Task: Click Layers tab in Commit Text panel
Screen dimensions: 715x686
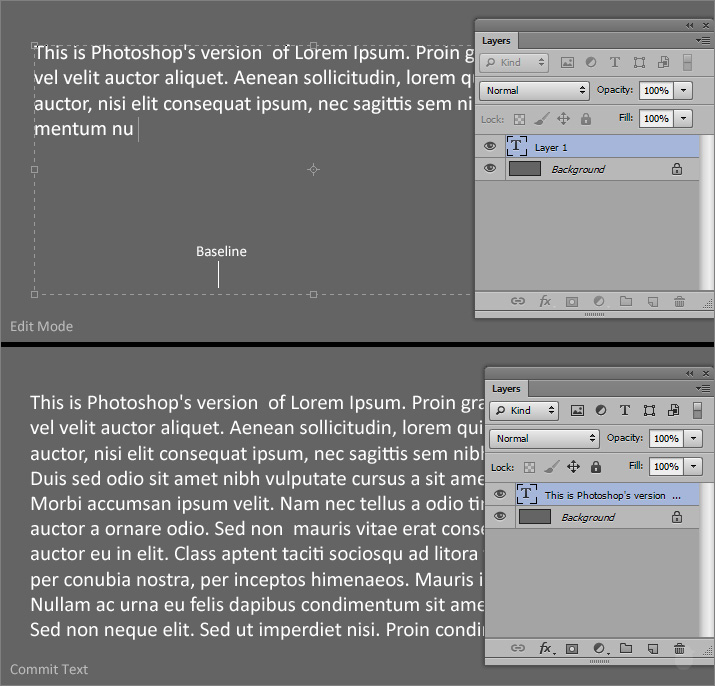Action: point(506,388)
